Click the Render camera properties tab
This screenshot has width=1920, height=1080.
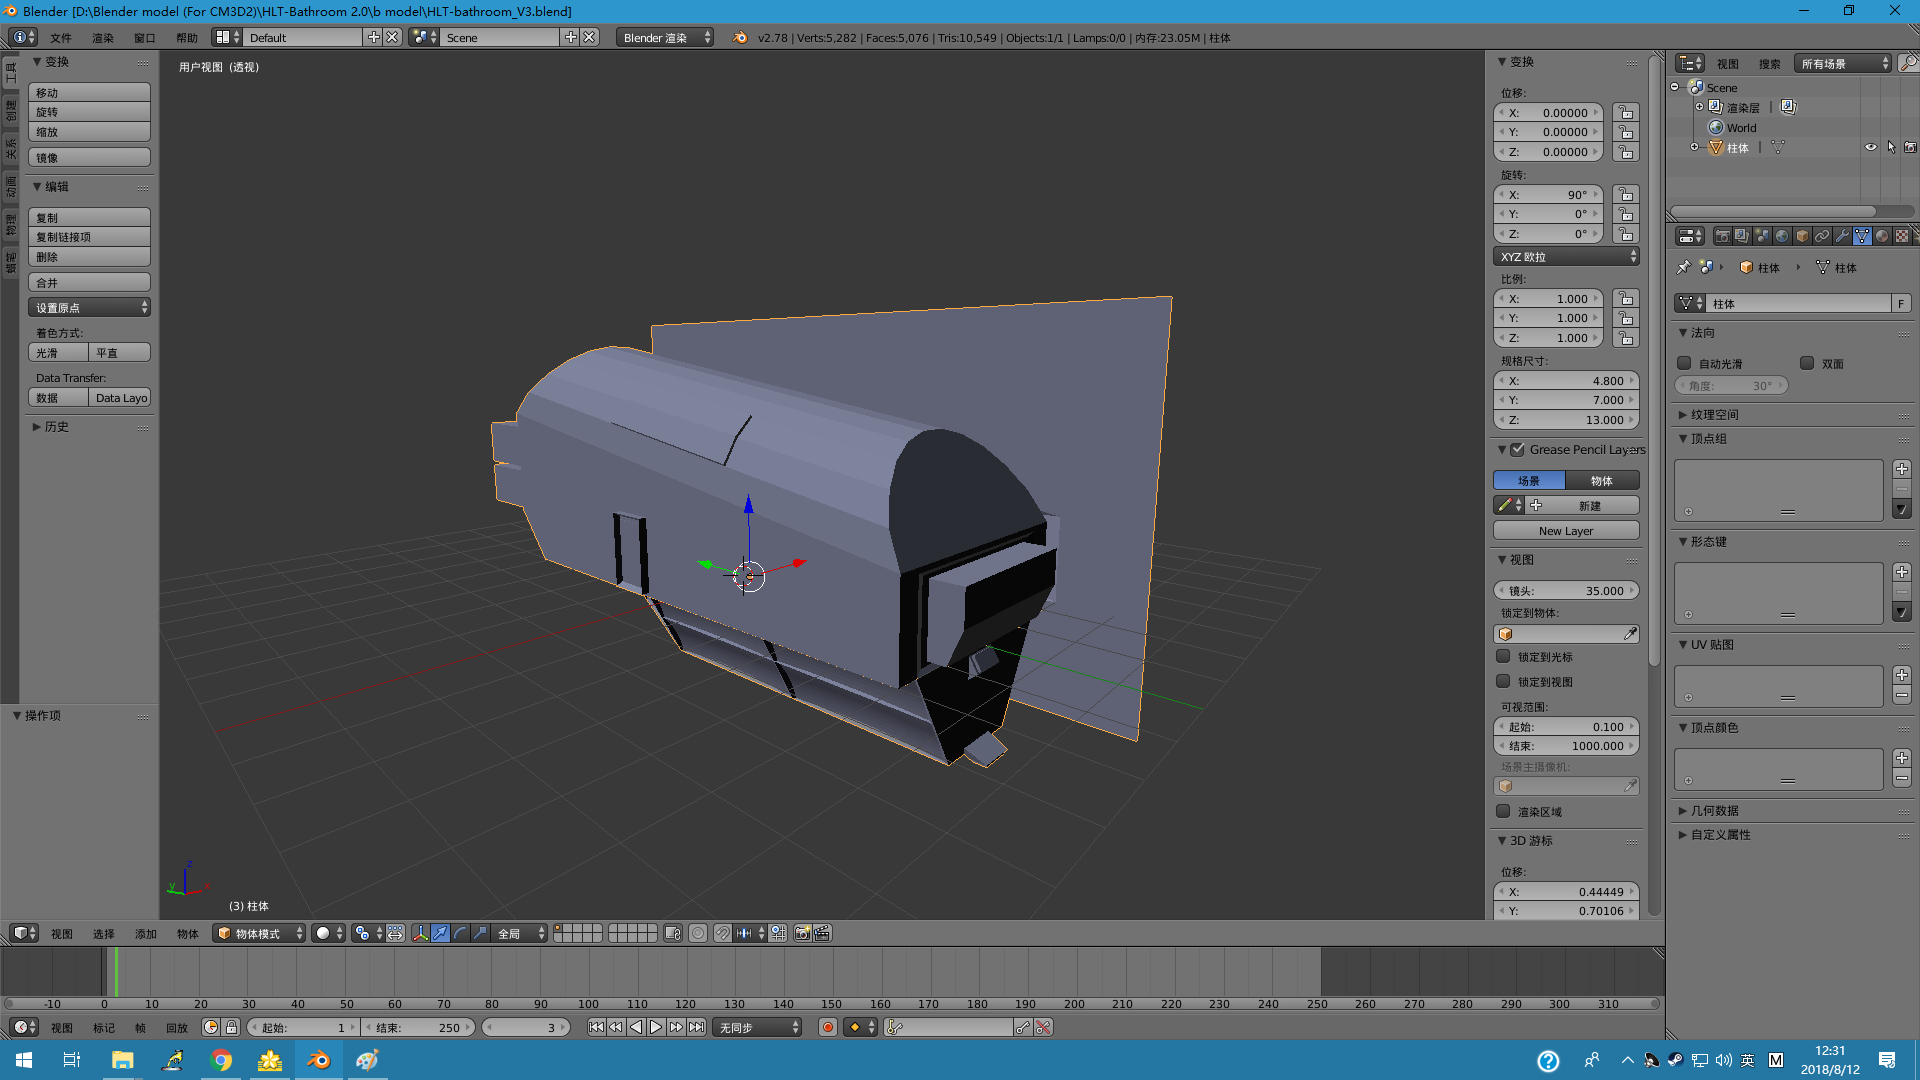(1722, 236)
